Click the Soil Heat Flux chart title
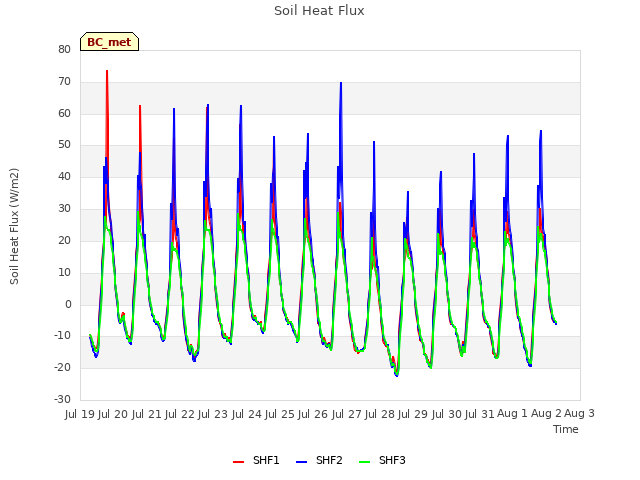The width and height of the screenshot is (640, 480). [319, 11]
